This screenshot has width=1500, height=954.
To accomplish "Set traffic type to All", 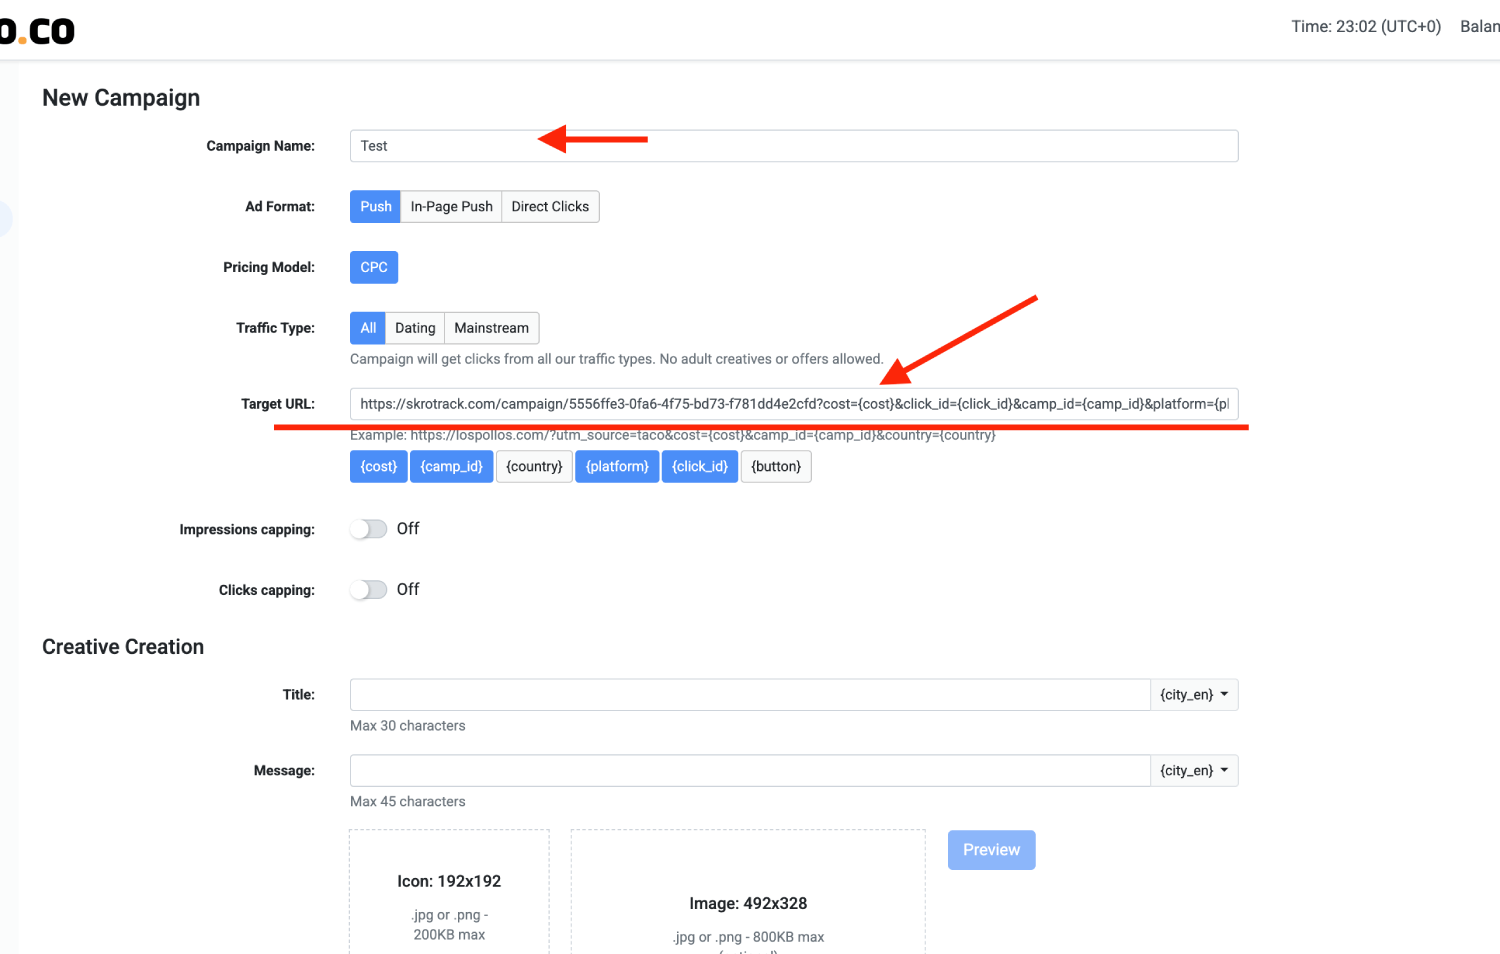I will point(368,328).
